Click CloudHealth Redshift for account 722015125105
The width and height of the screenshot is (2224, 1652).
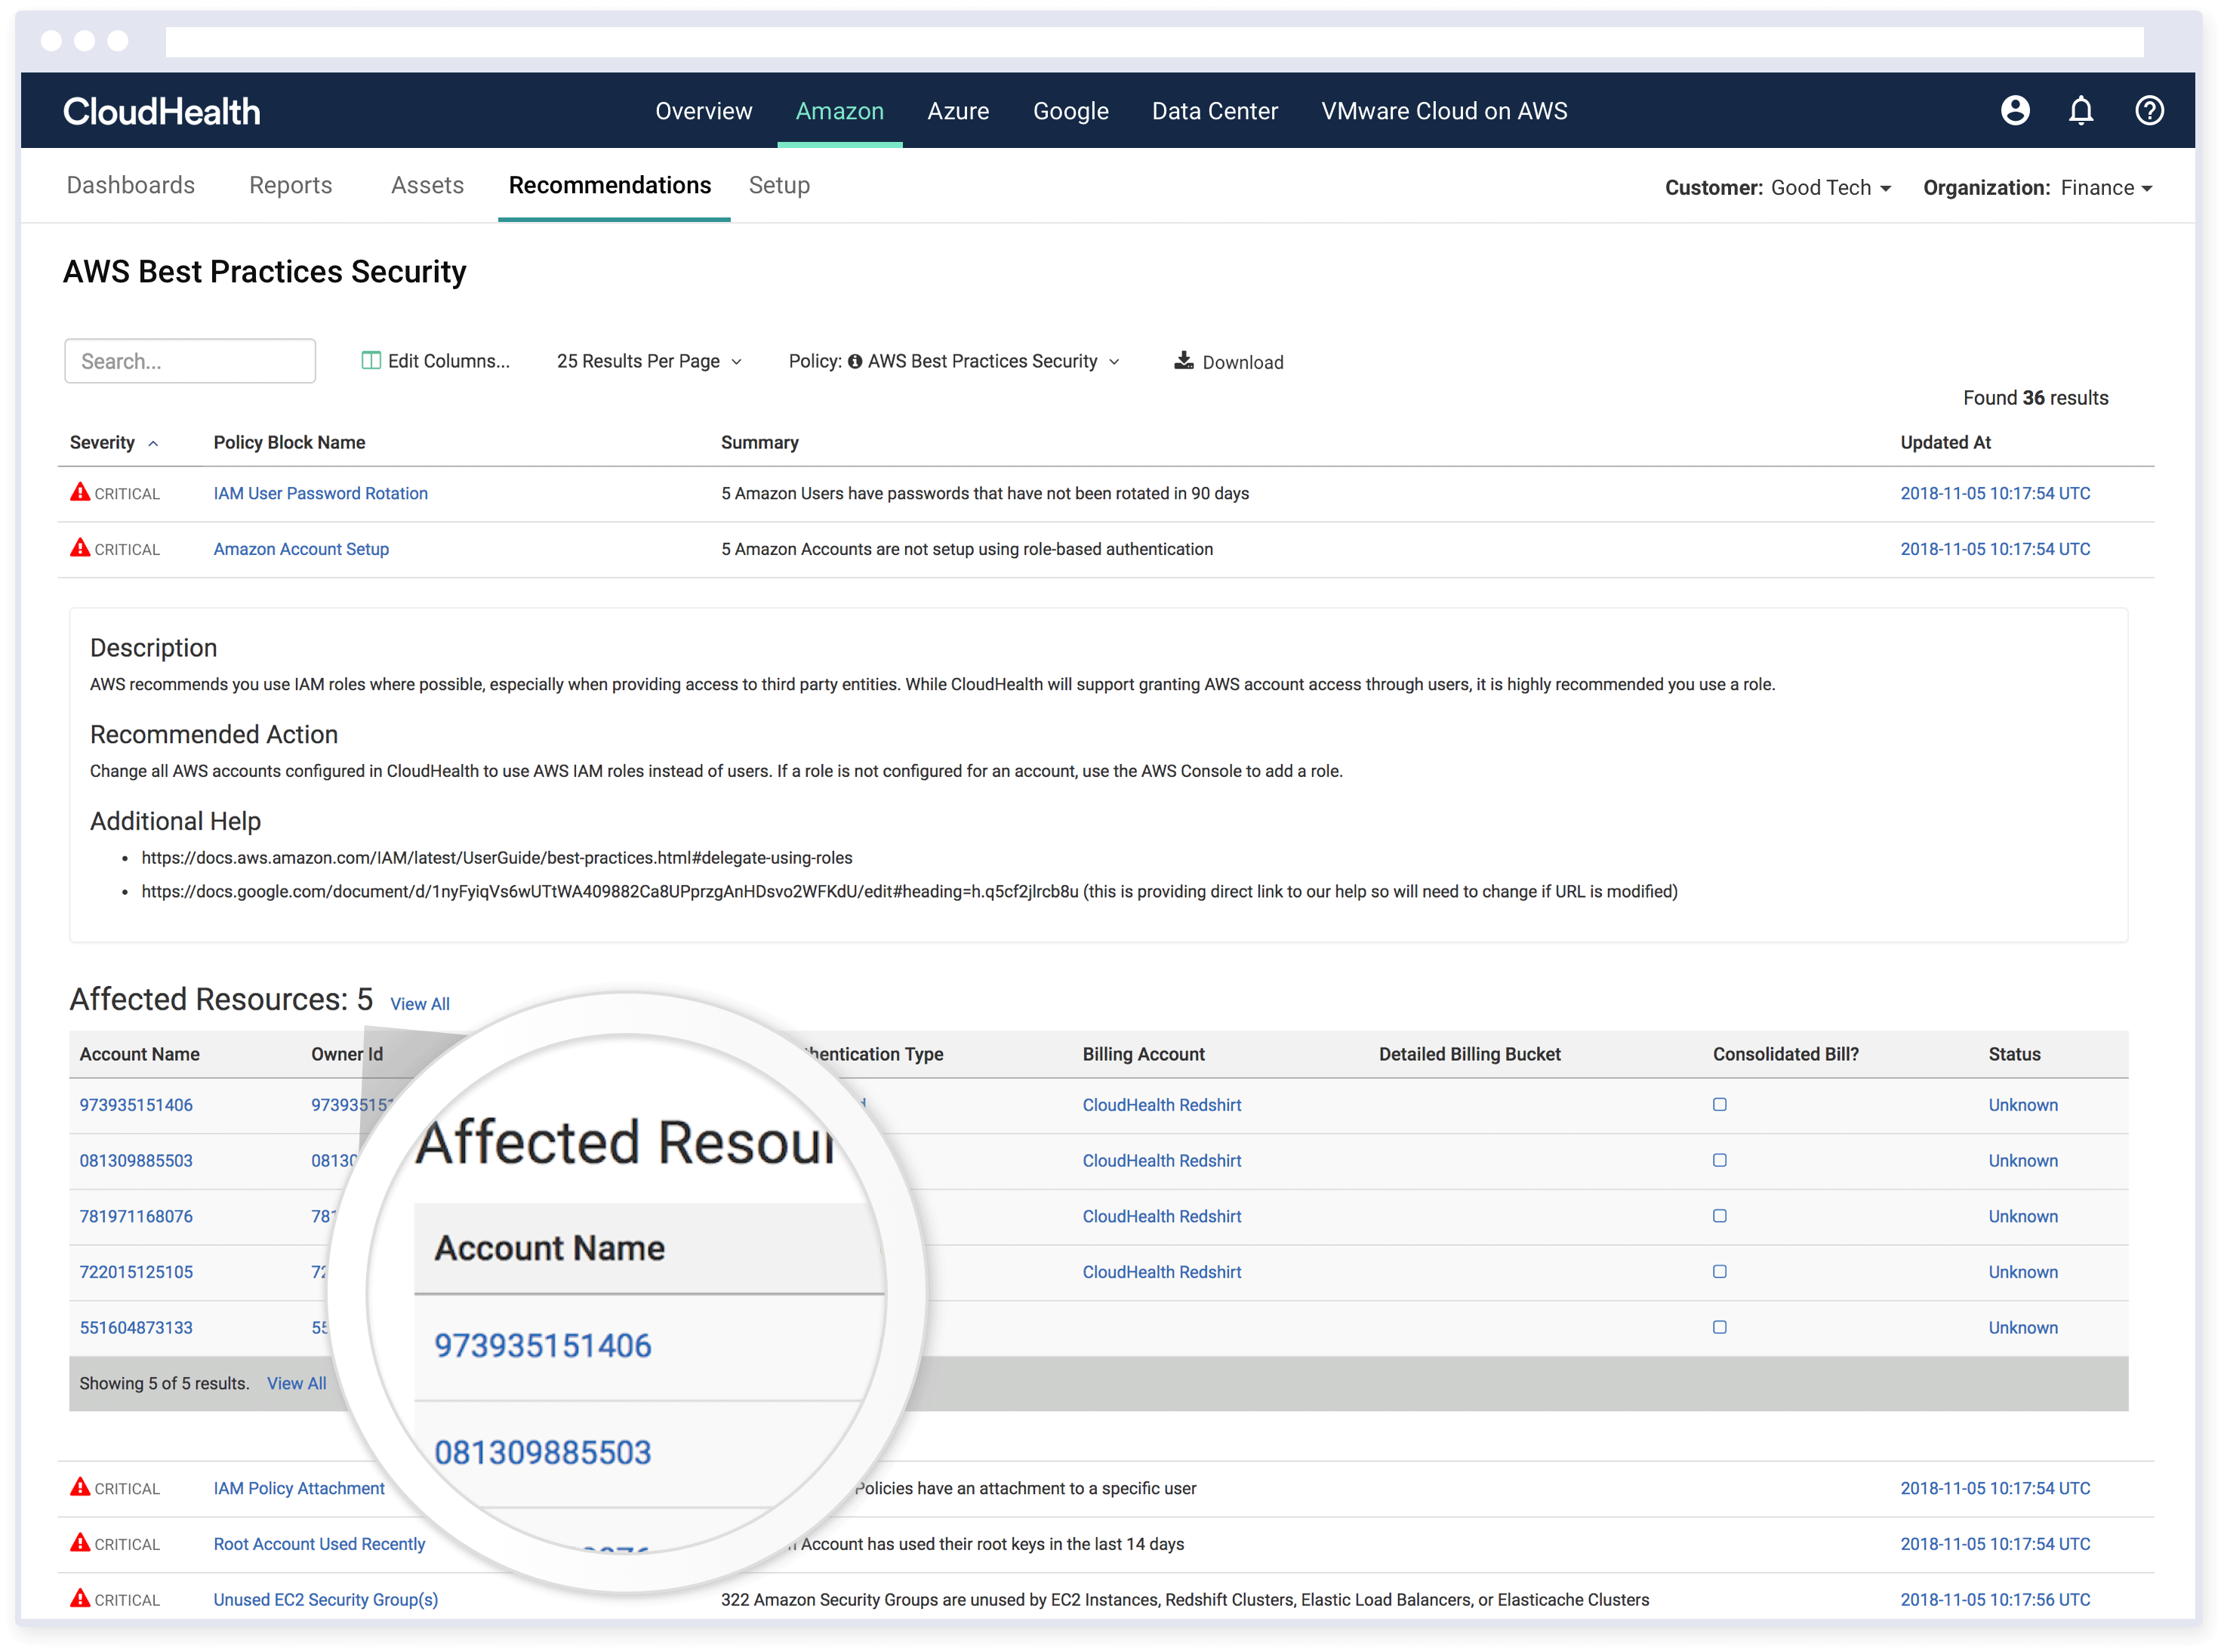[1161, 1272]
